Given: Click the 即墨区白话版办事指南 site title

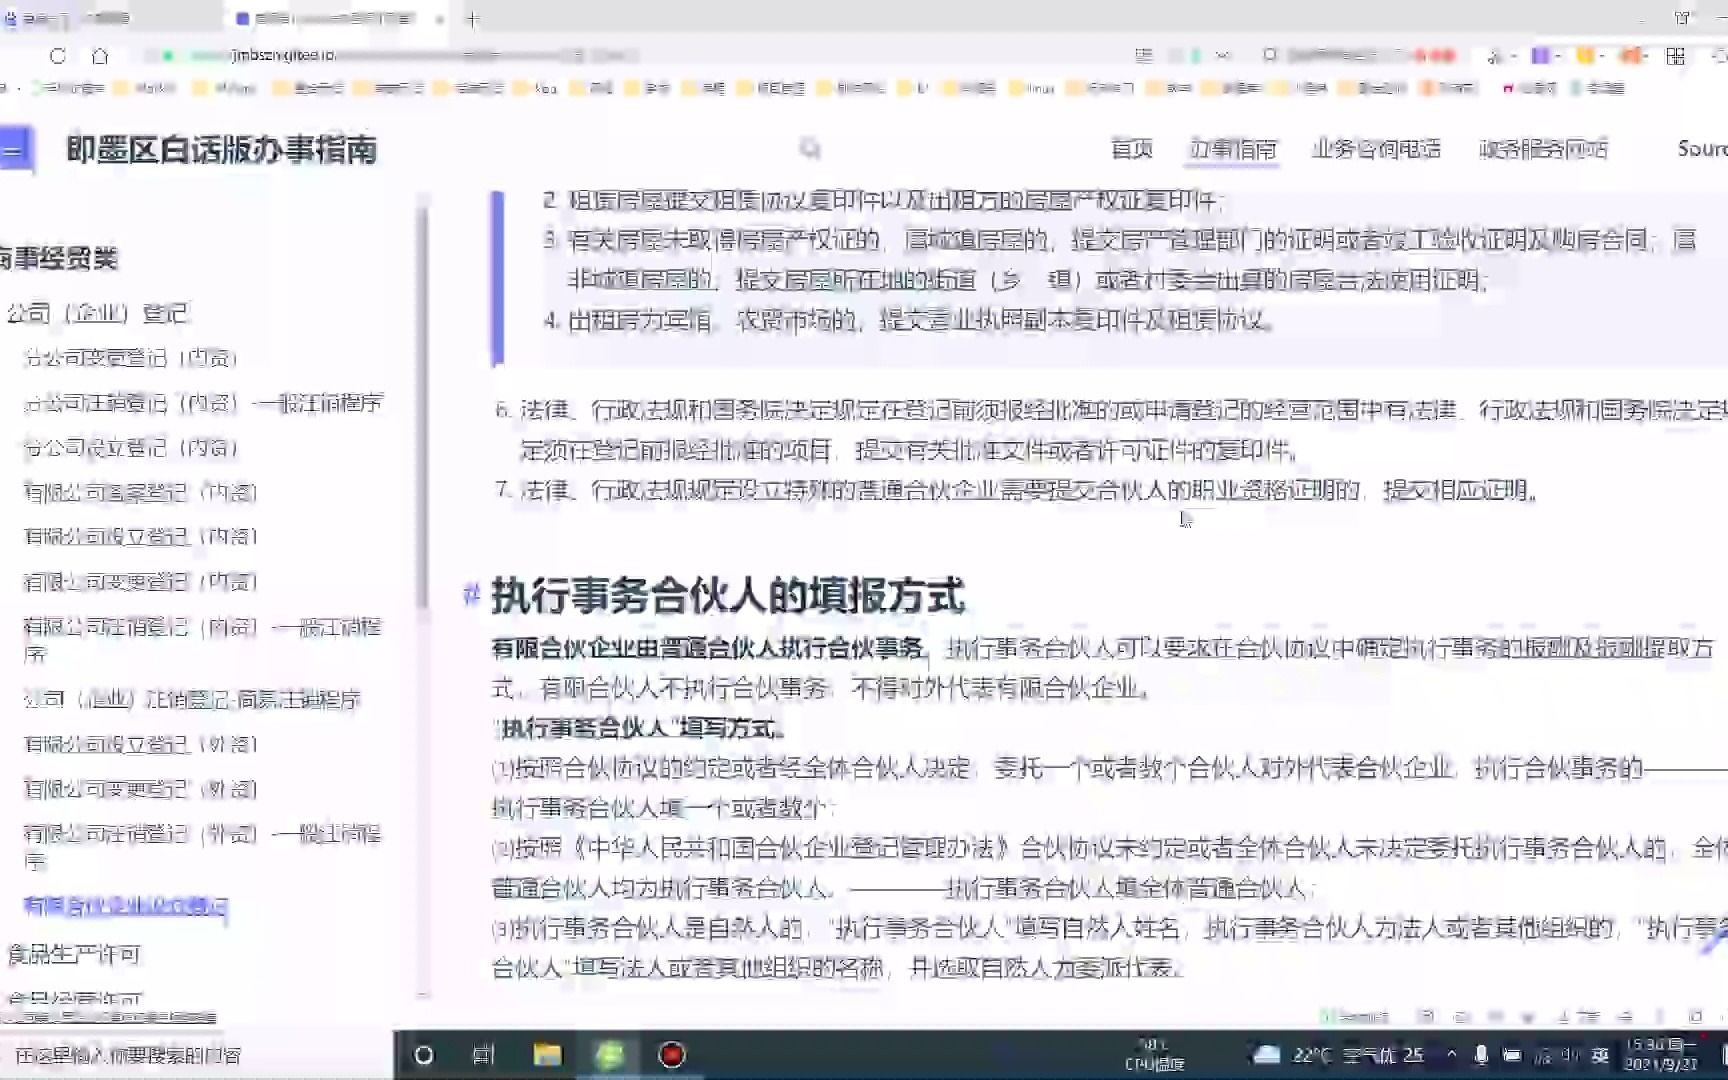Looking at the screenshot, I should tap(222, 150).
